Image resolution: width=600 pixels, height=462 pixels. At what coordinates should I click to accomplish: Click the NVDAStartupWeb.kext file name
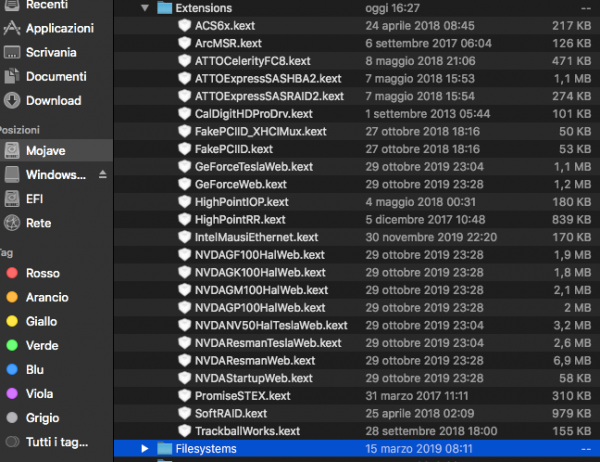[x=254, y=378]
